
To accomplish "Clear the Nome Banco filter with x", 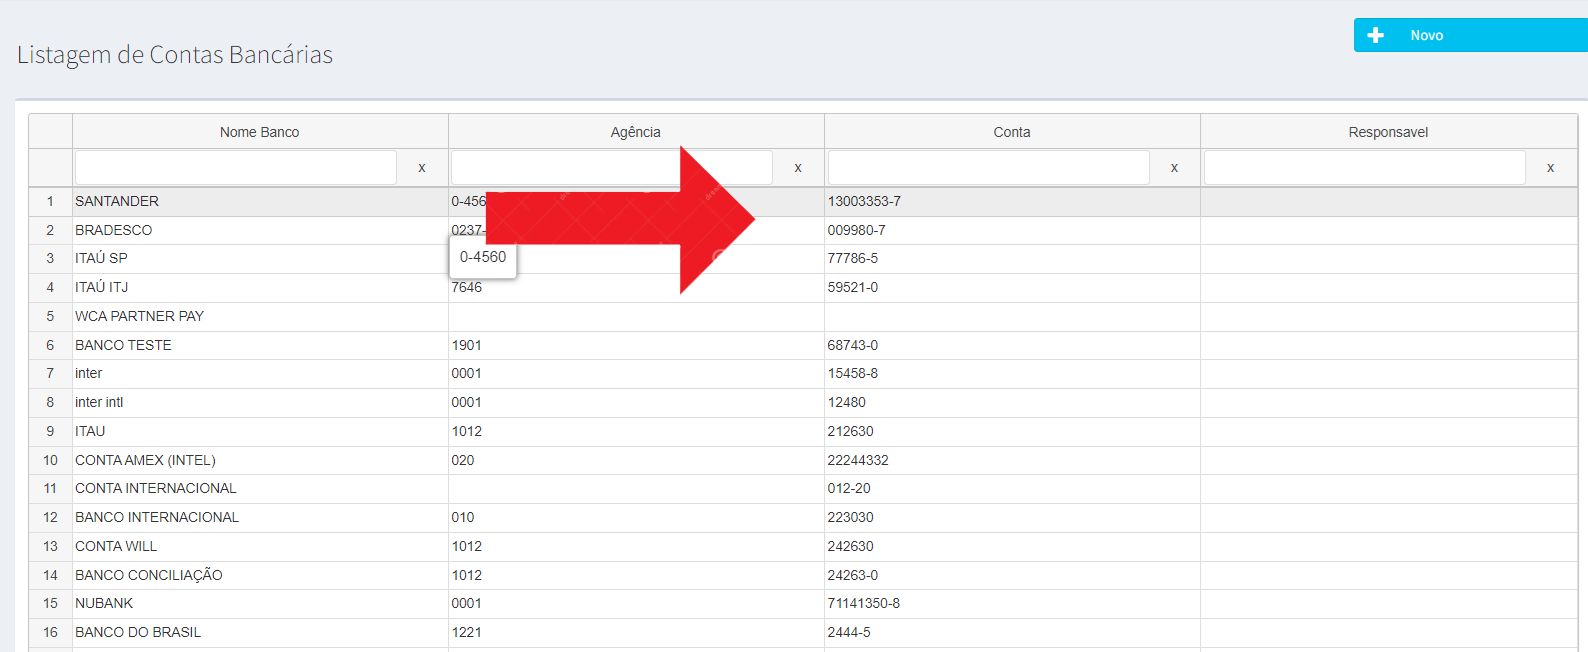I will [422, 168].
